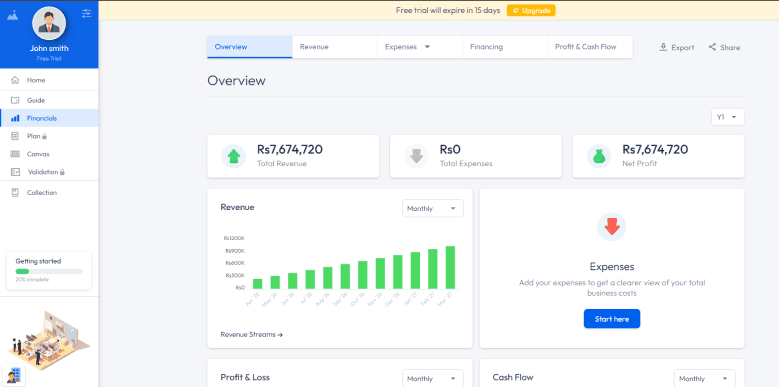
Task: Click the '20% complete' text
Action: (x=32, y=280)
